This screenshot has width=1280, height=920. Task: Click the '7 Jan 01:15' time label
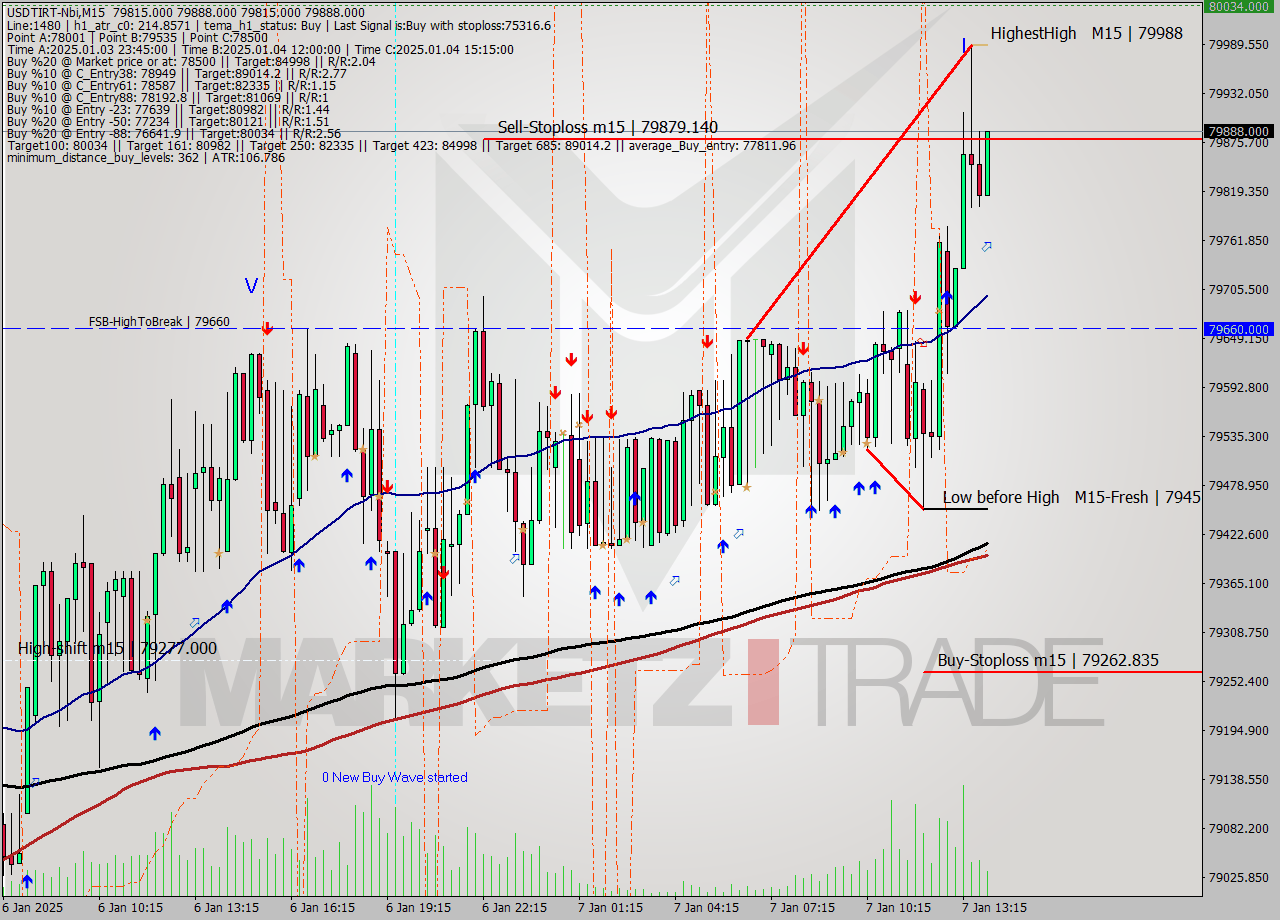611,908
